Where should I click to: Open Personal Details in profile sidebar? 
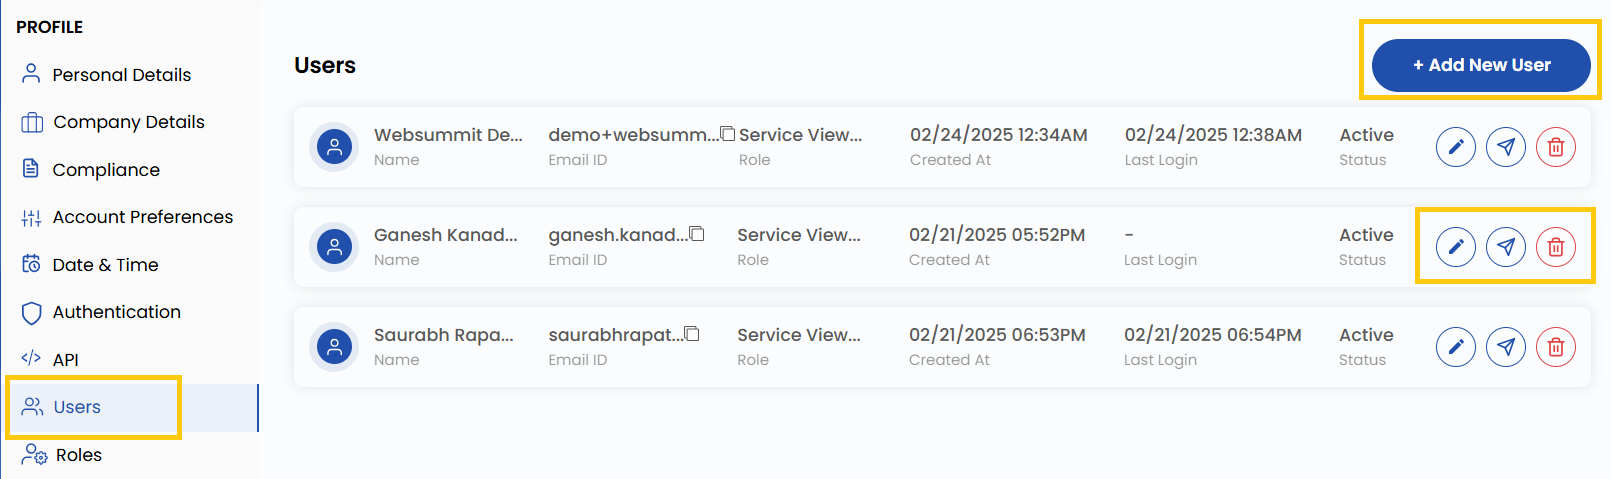coord(121,75)
